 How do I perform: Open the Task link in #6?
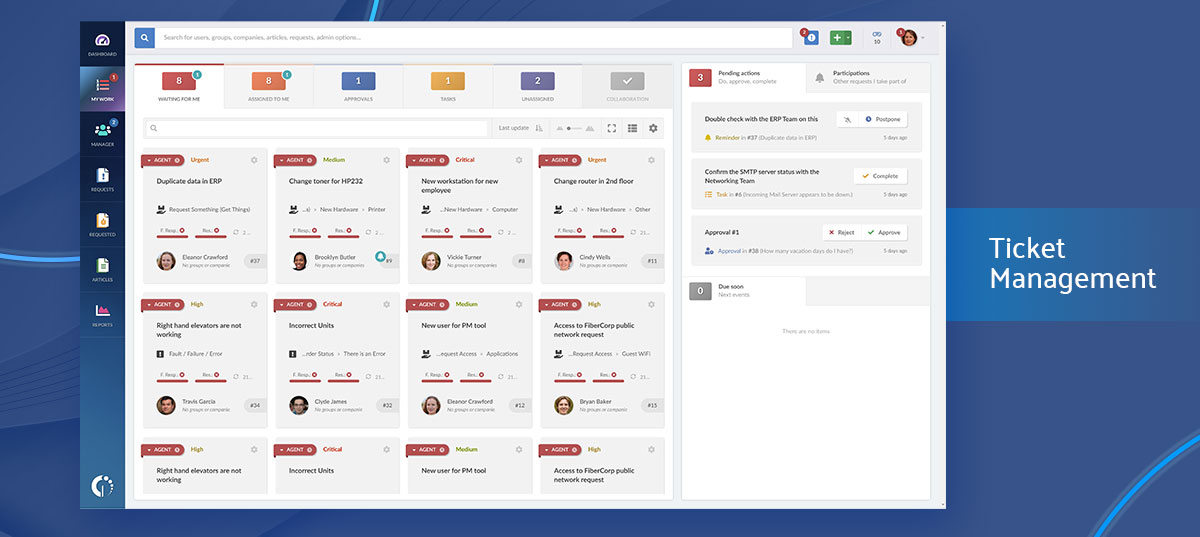[720, 194]
